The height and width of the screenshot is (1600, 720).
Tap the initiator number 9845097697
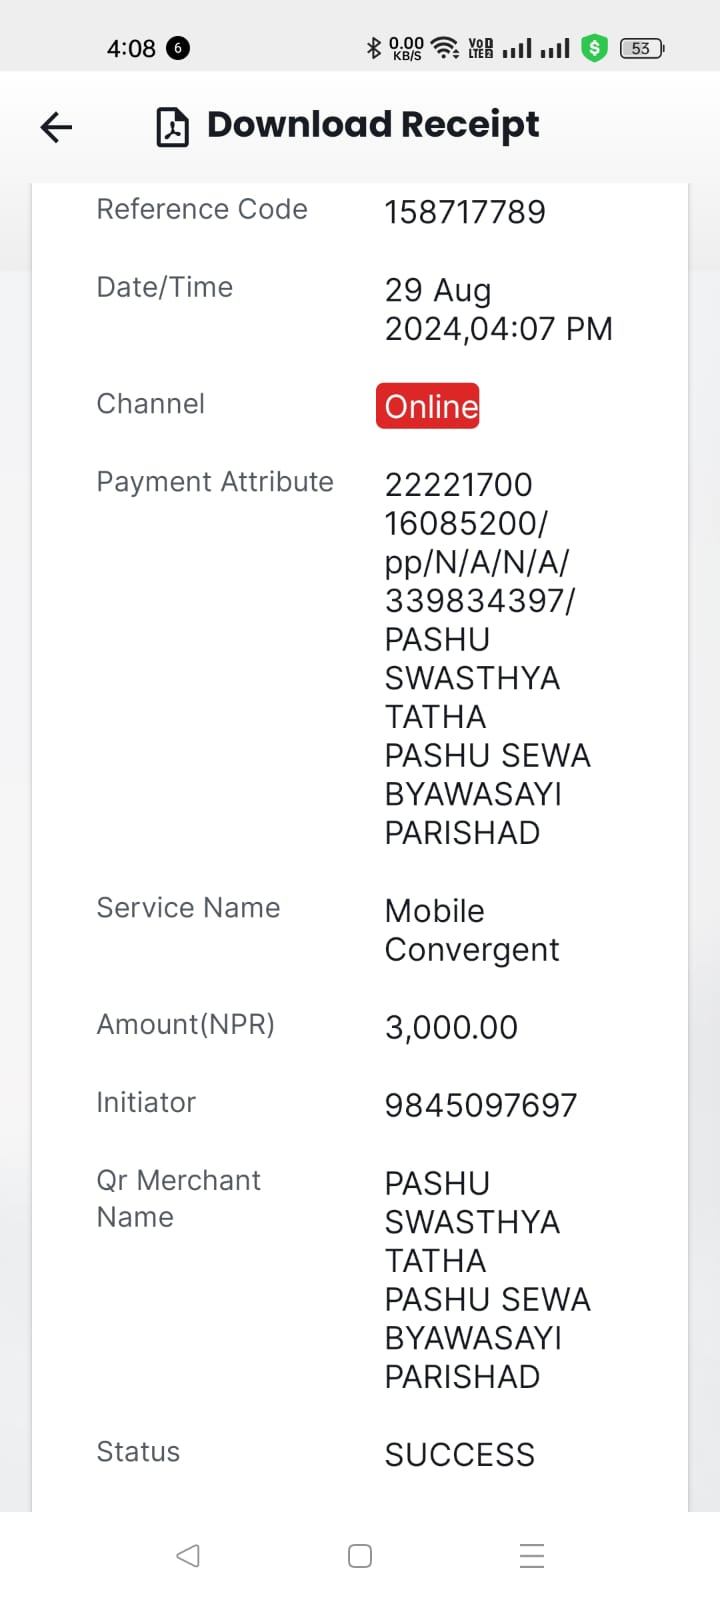(481, 1105)
